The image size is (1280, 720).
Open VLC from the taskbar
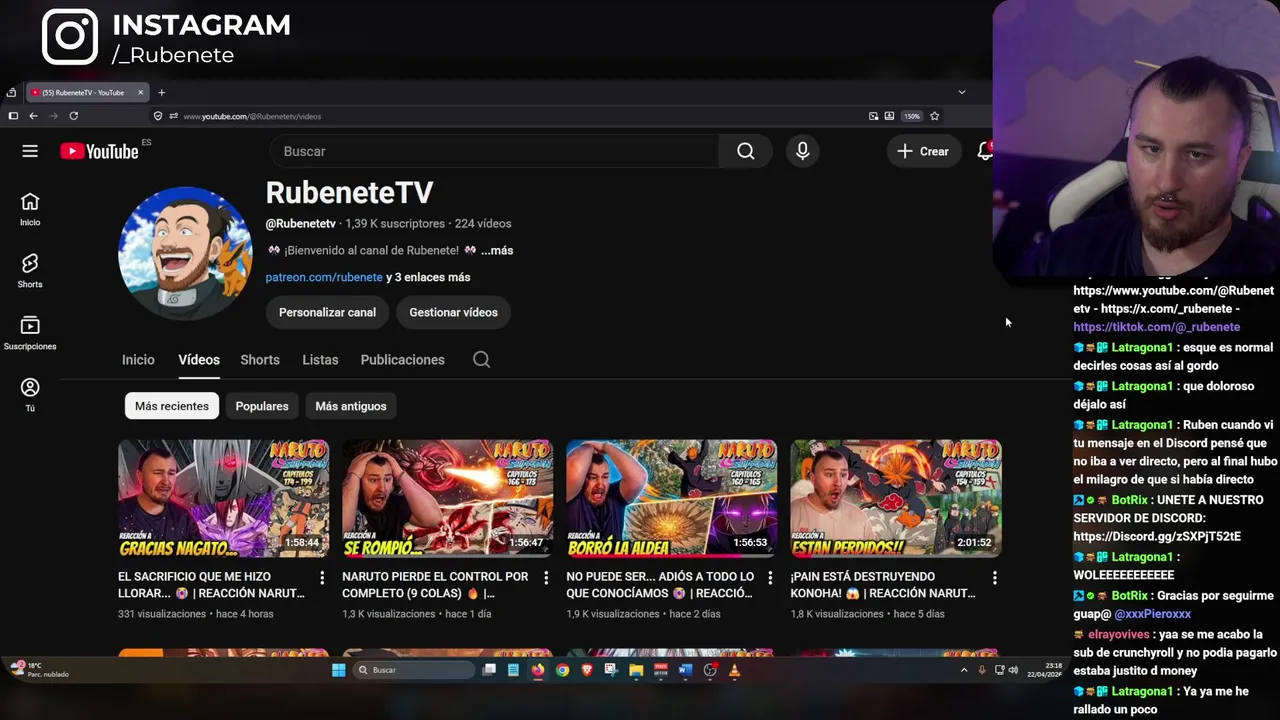point(734,670)
